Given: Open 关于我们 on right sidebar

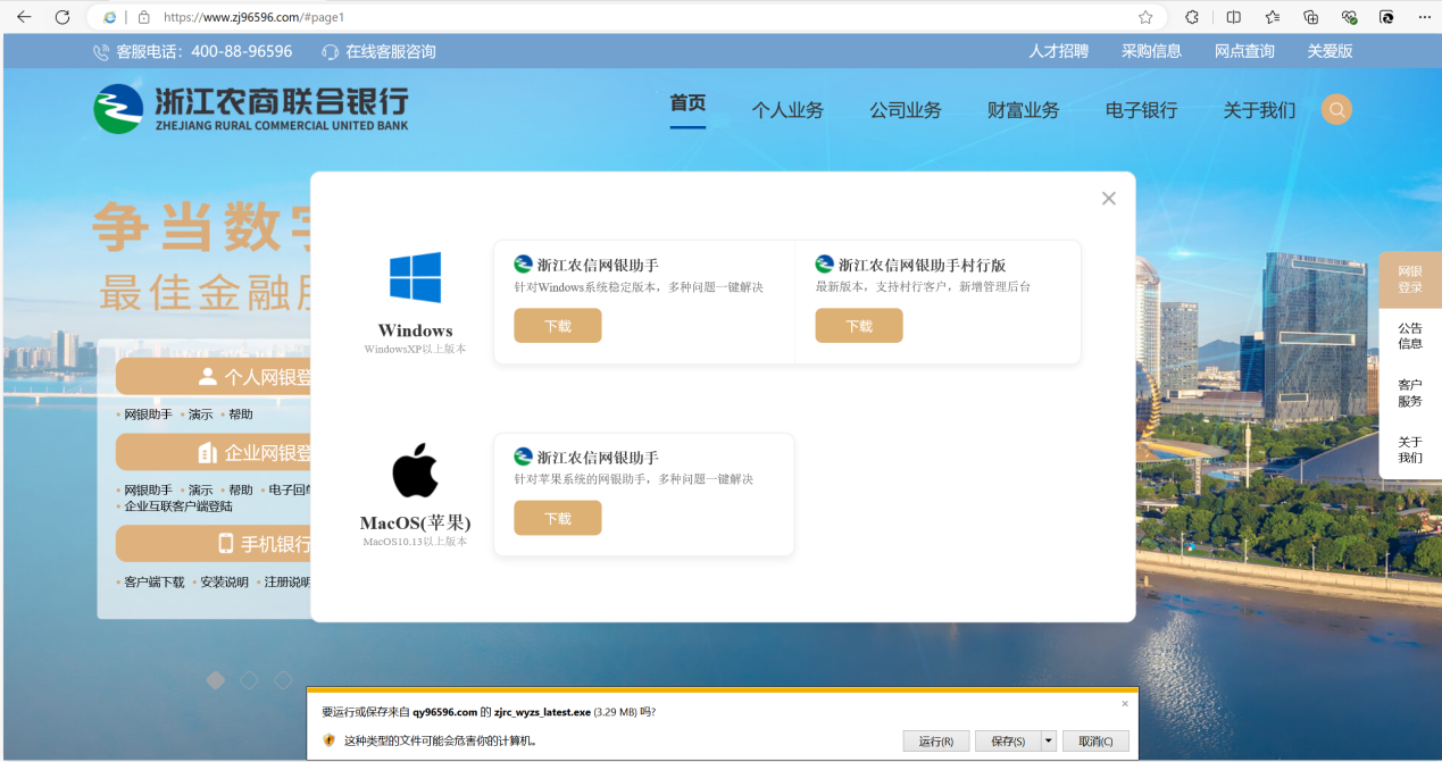Looking at the screenshot, I should point(1410,450).
